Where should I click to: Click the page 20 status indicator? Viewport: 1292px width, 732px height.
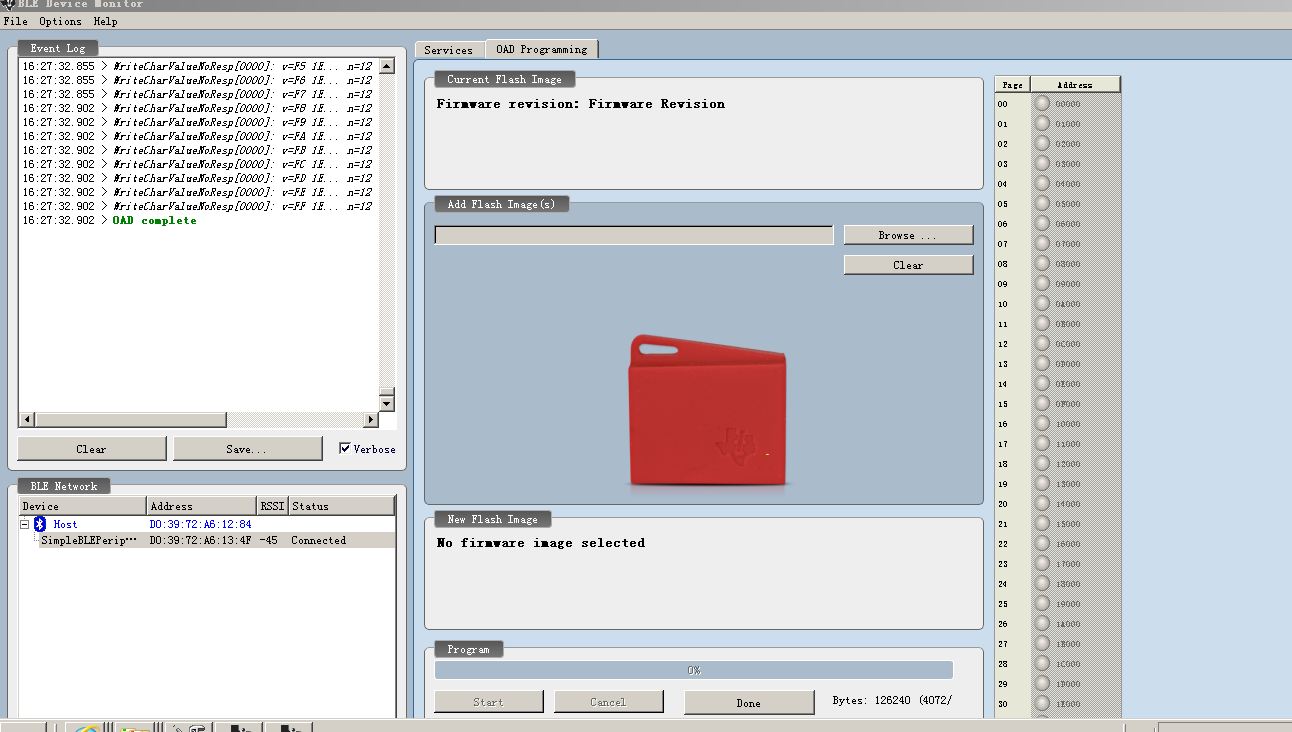[x=1042, y=503]
